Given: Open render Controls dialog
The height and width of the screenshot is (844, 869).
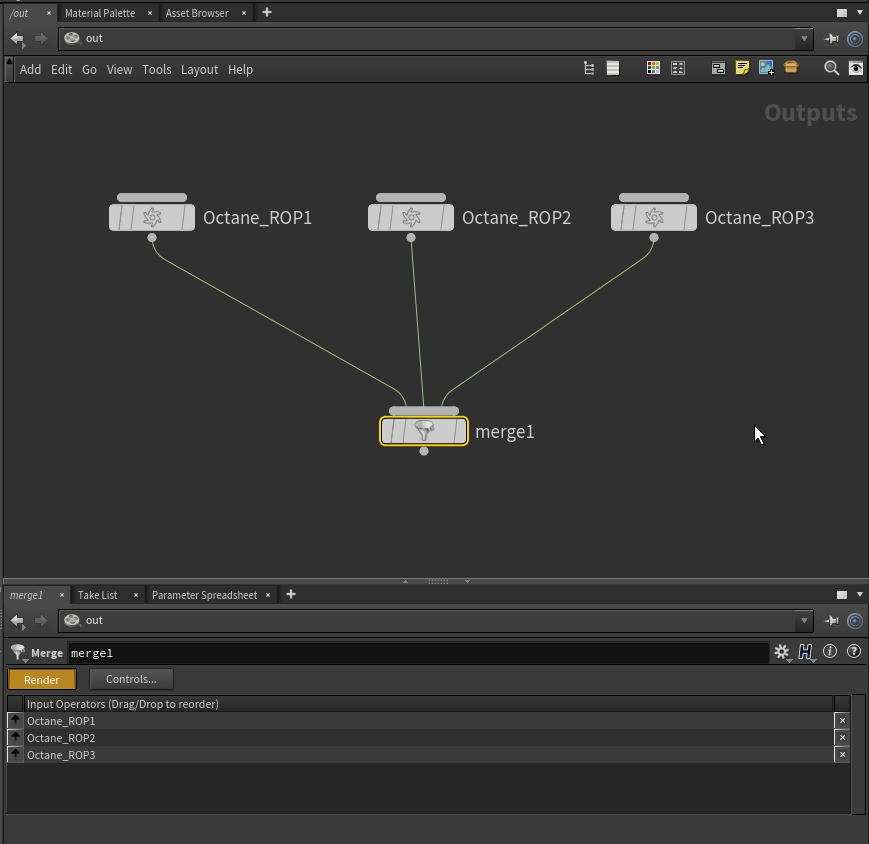Looking at the screenshot, I should click(x=131, y=679).
